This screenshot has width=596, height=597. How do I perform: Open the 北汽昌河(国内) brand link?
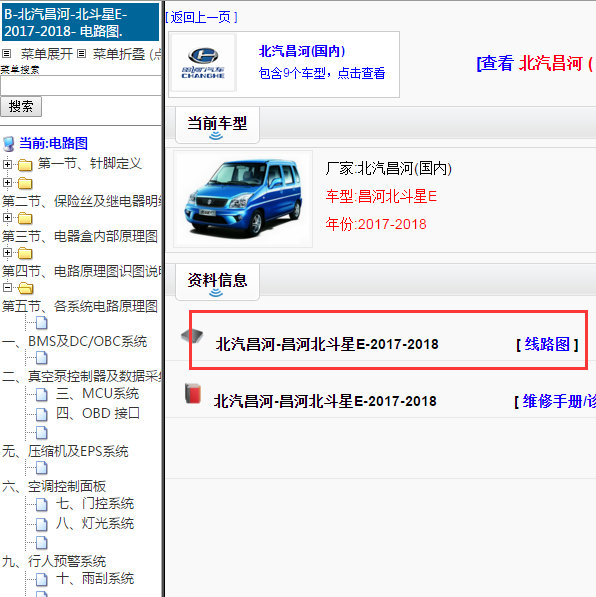coord(302,51)
